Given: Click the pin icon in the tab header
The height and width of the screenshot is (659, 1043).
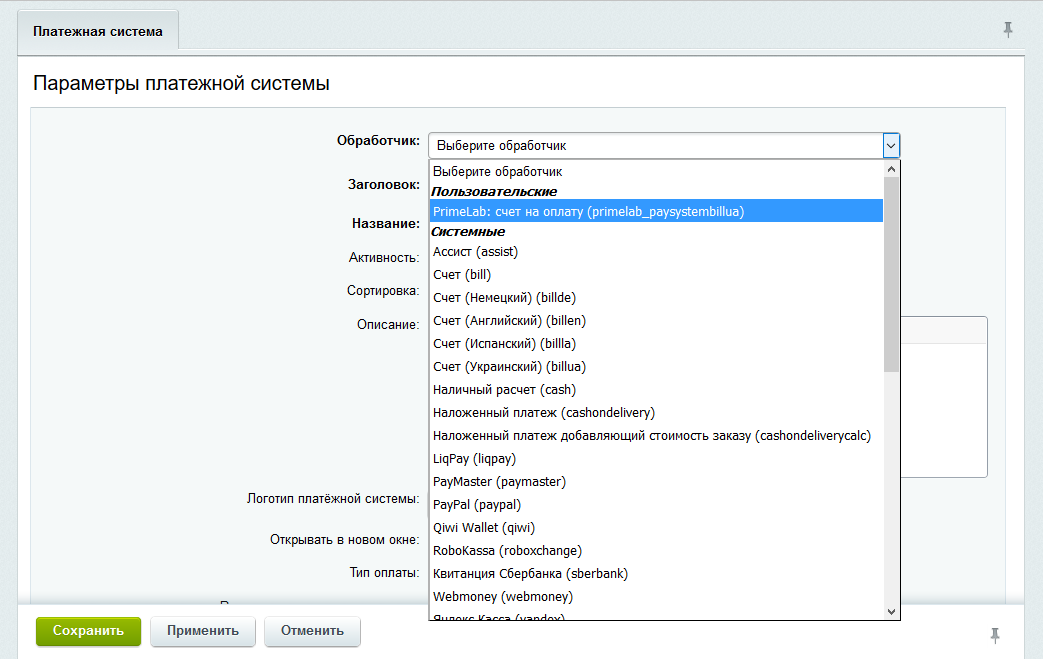Looking at the screenshot, I should point(1008,30).
